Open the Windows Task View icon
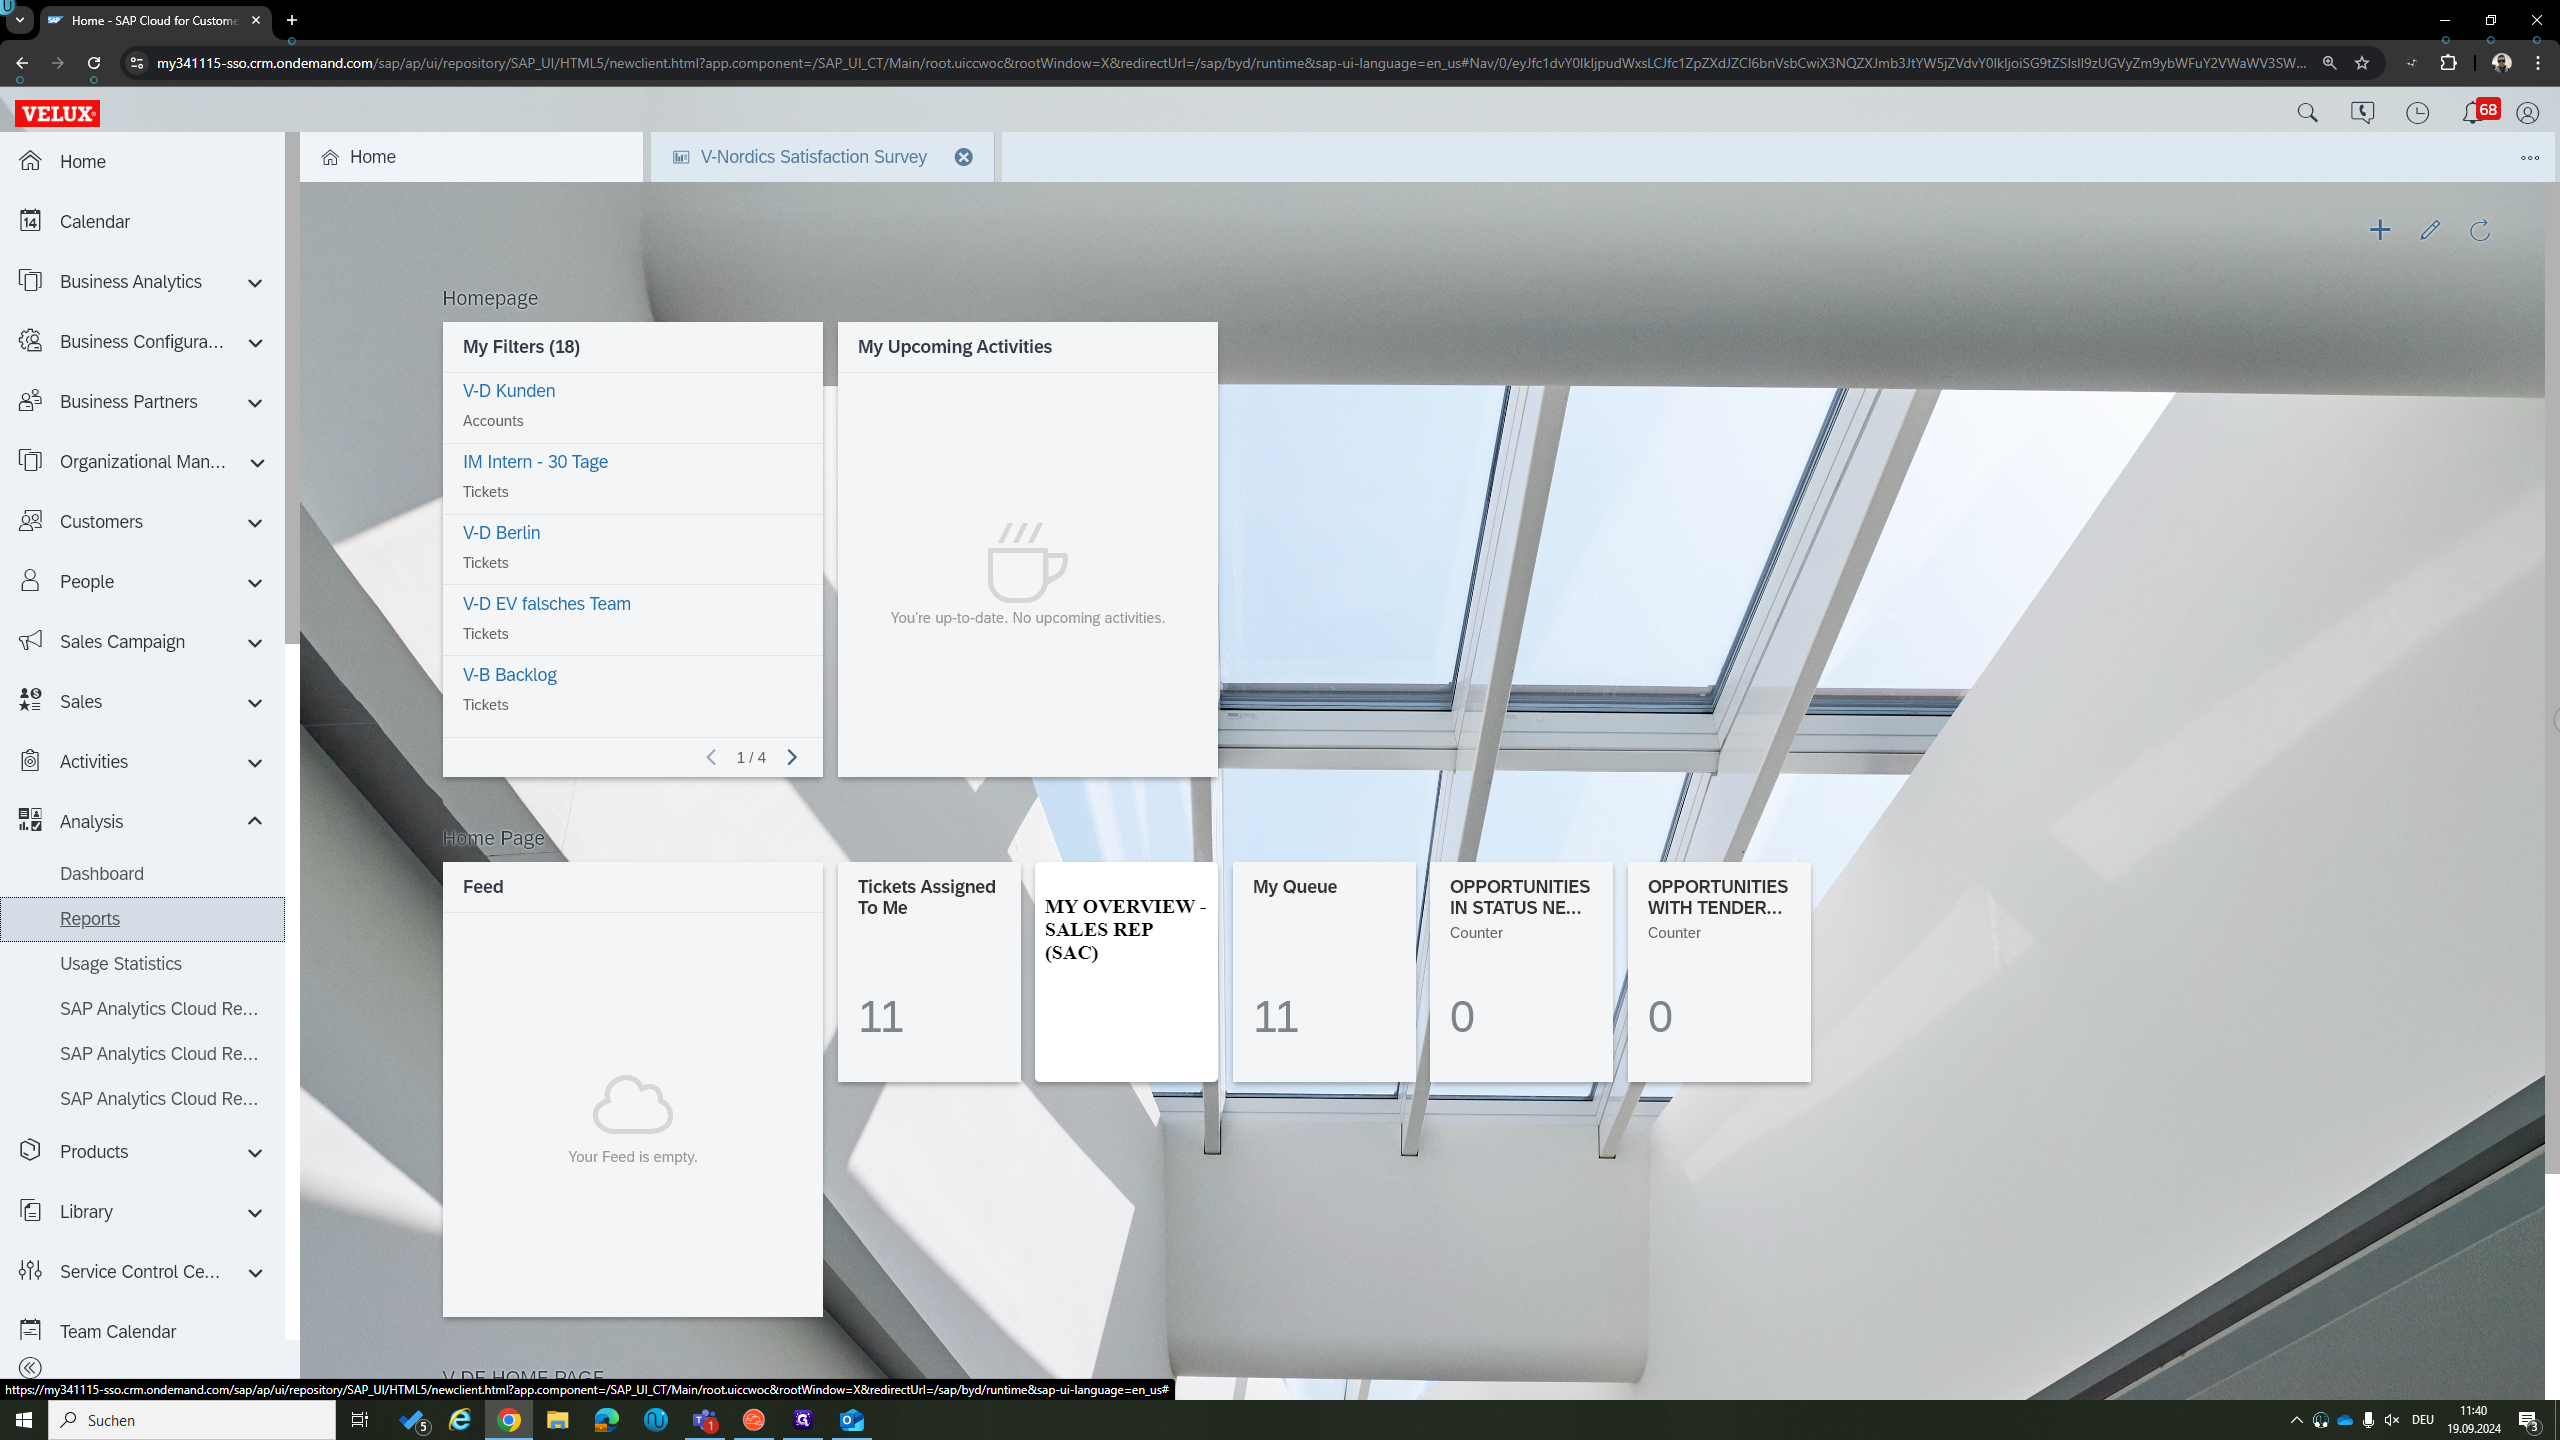This screenshot has height=1440, width=2560. click(x=360, y=1420)
